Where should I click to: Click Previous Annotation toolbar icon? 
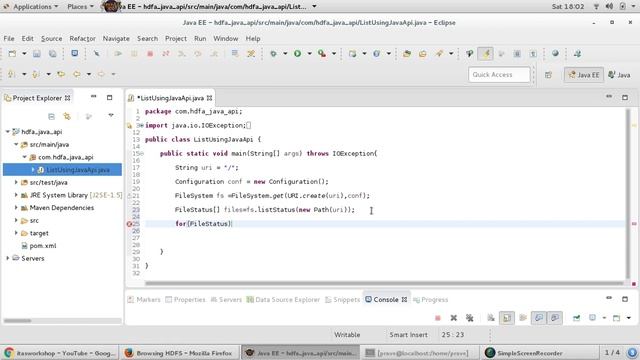36,74
